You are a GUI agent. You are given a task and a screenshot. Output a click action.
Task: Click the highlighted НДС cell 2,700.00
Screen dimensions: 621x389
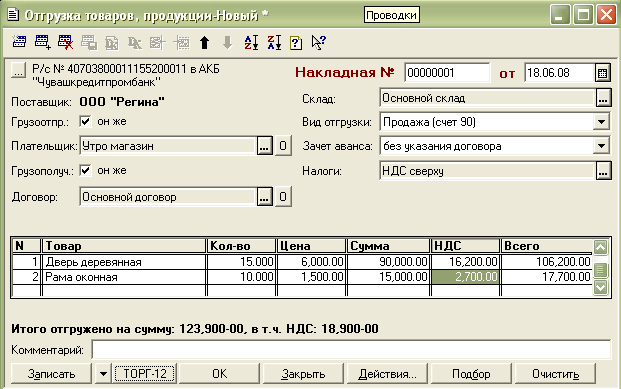click(465, 277)
